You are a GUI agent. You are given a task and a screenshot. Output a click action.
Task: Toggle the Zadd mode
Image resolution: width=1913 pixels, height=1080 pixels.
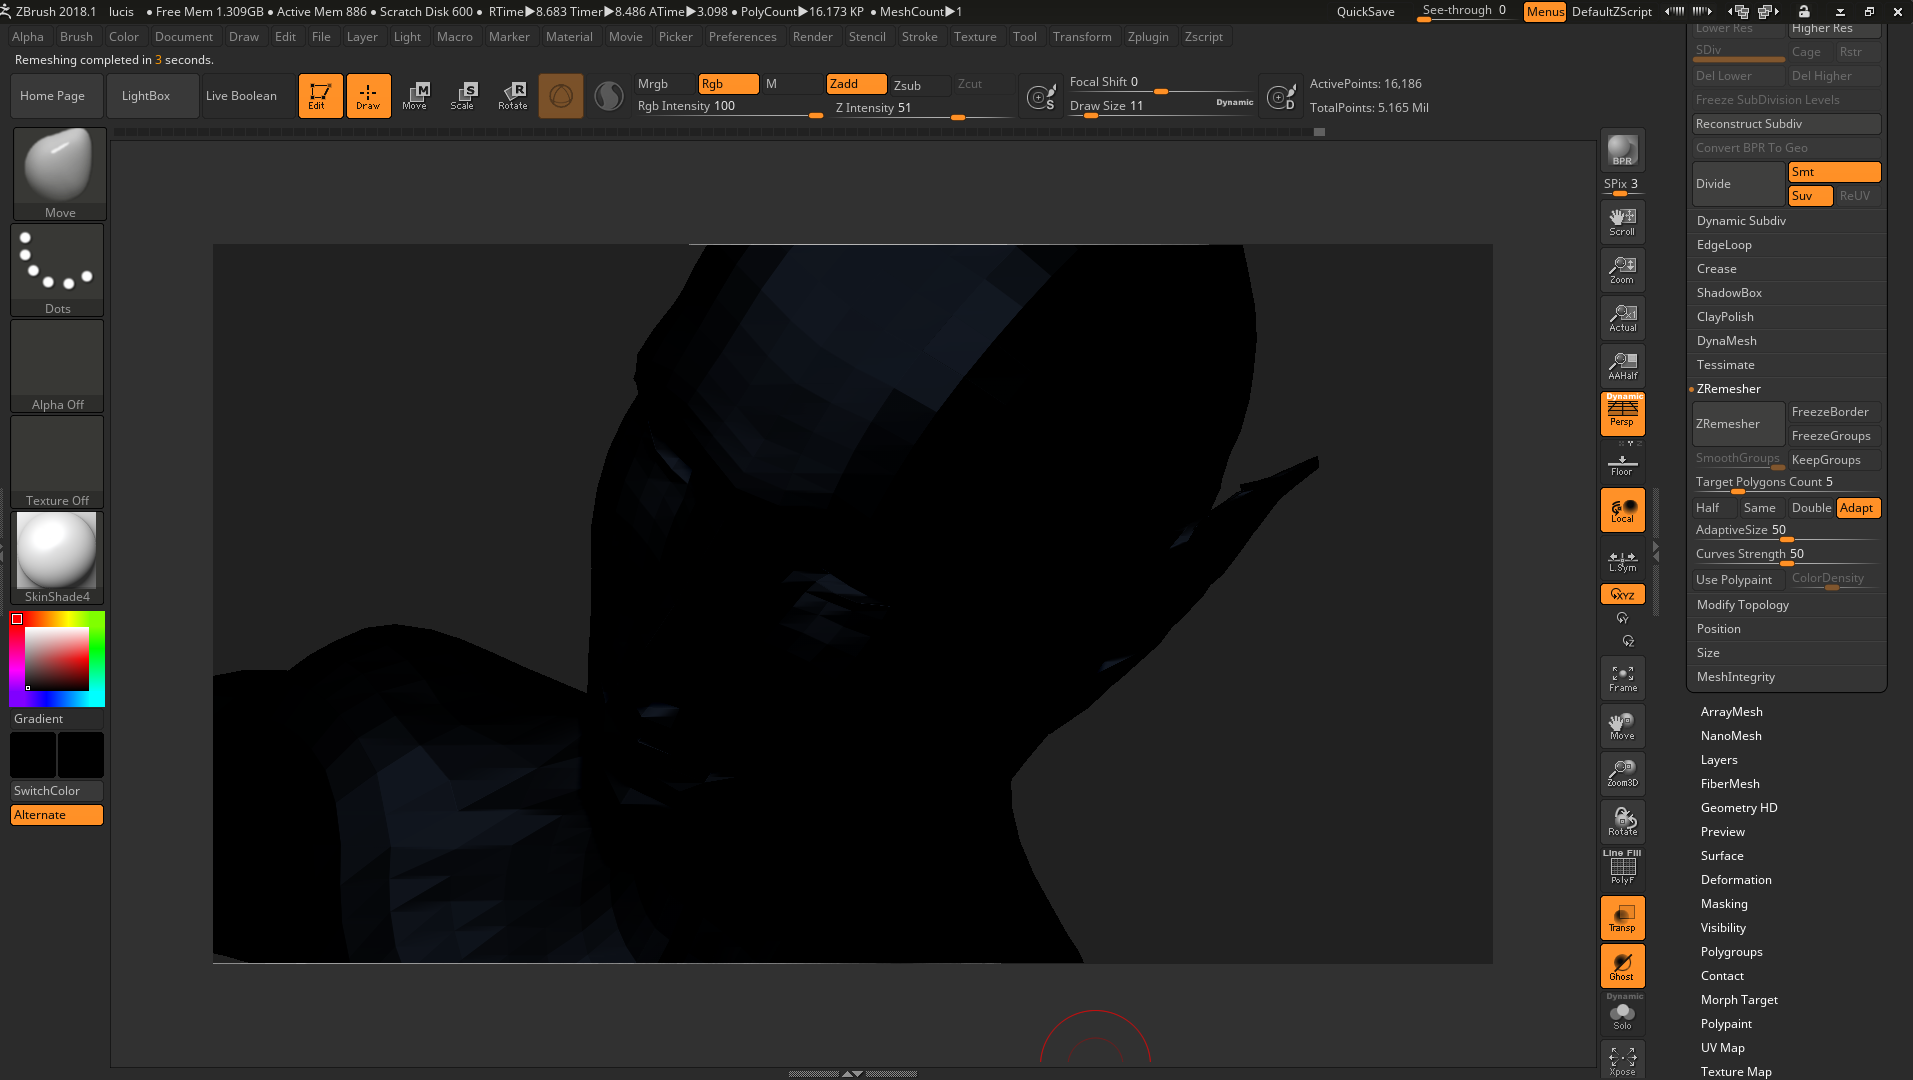[x=856, y=84]
